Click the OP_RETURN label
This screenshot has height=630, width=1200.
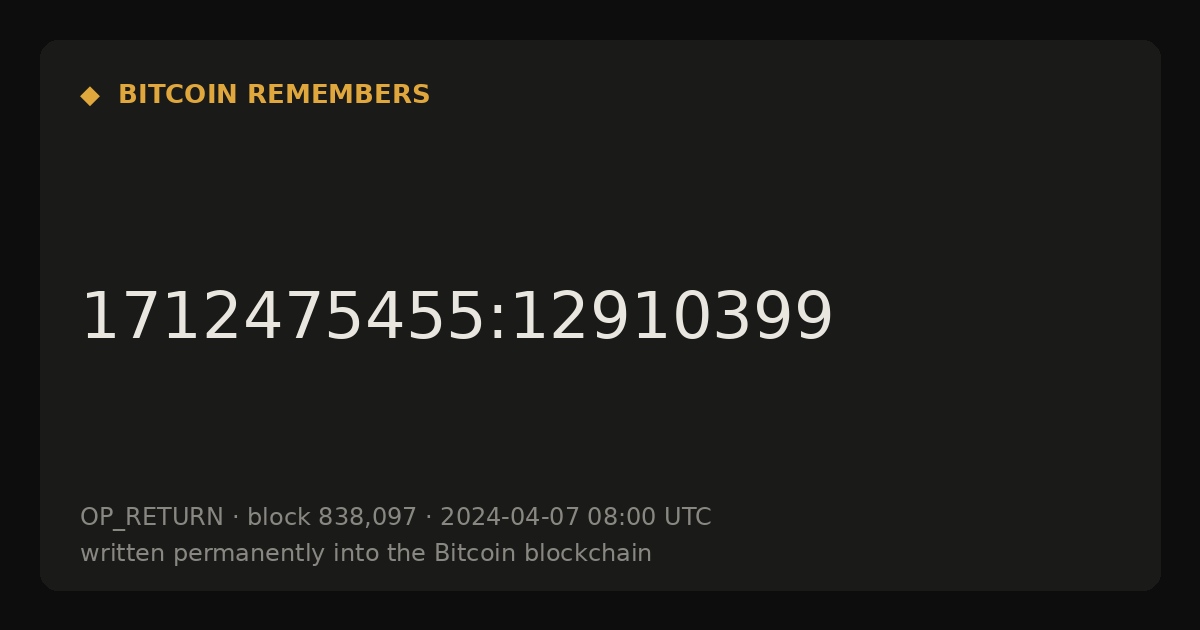(x=152, y=517)
